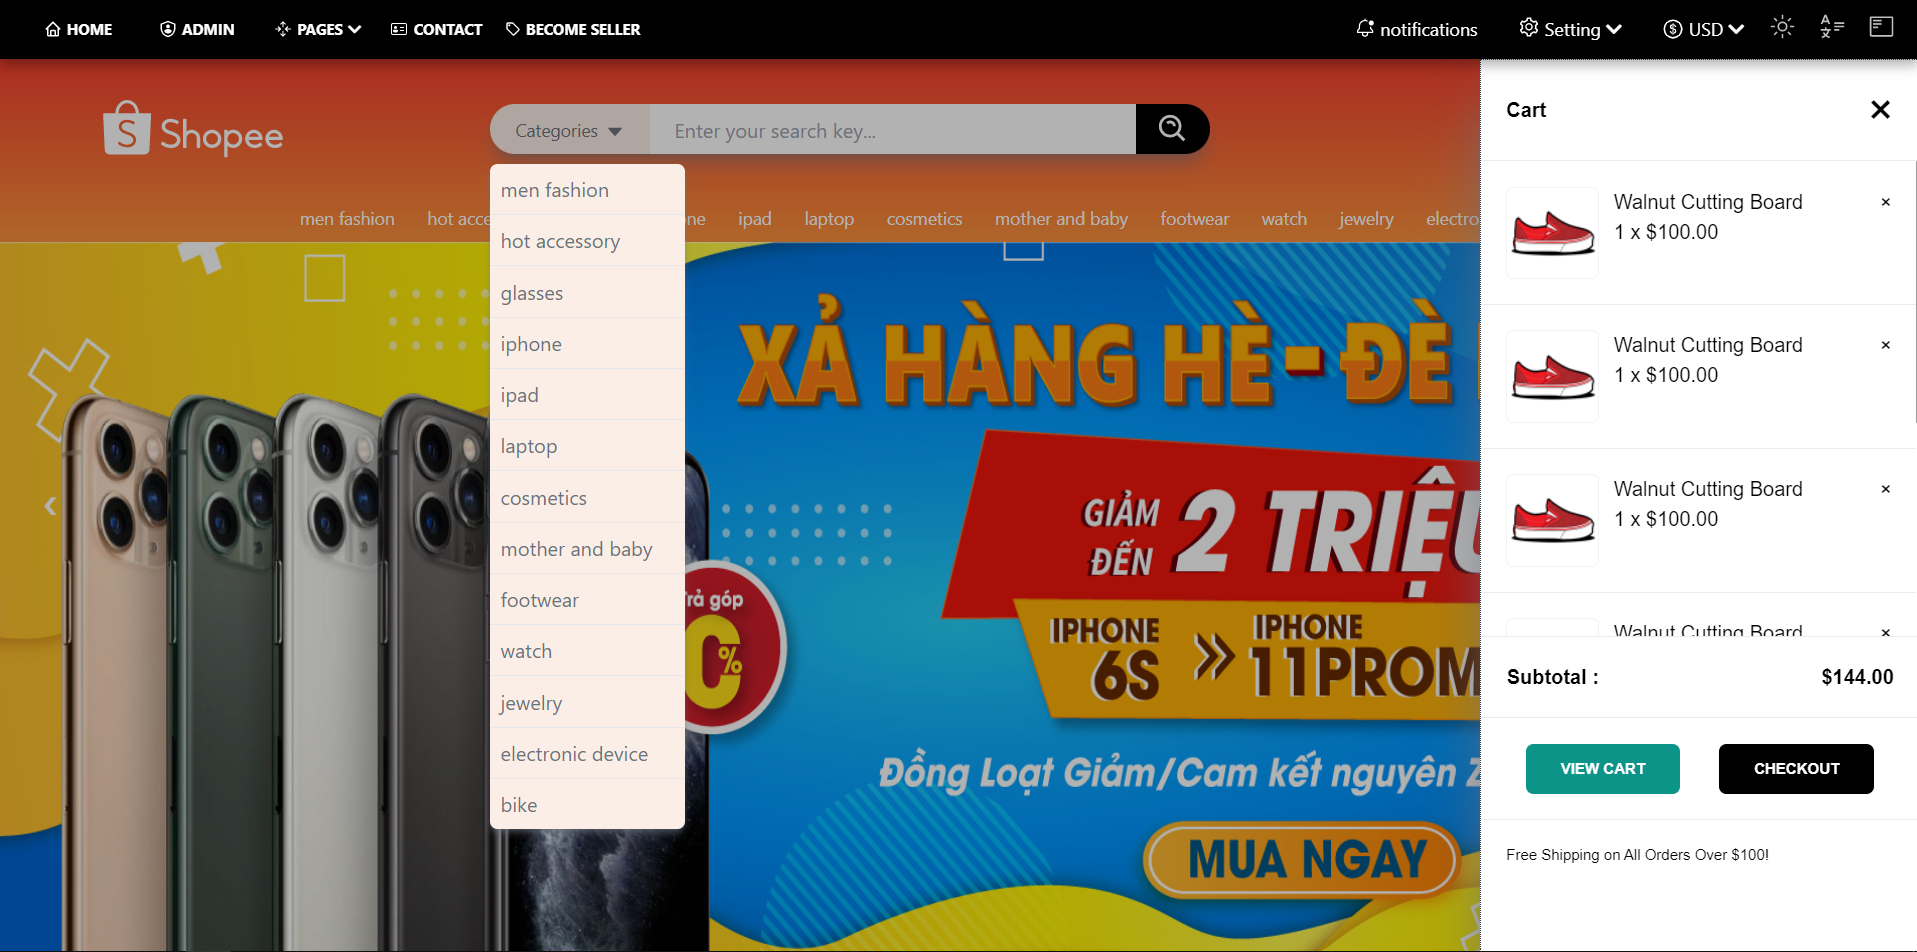
Task: Open 'ipad' in category navigation bar
Action: coord(755,219)
